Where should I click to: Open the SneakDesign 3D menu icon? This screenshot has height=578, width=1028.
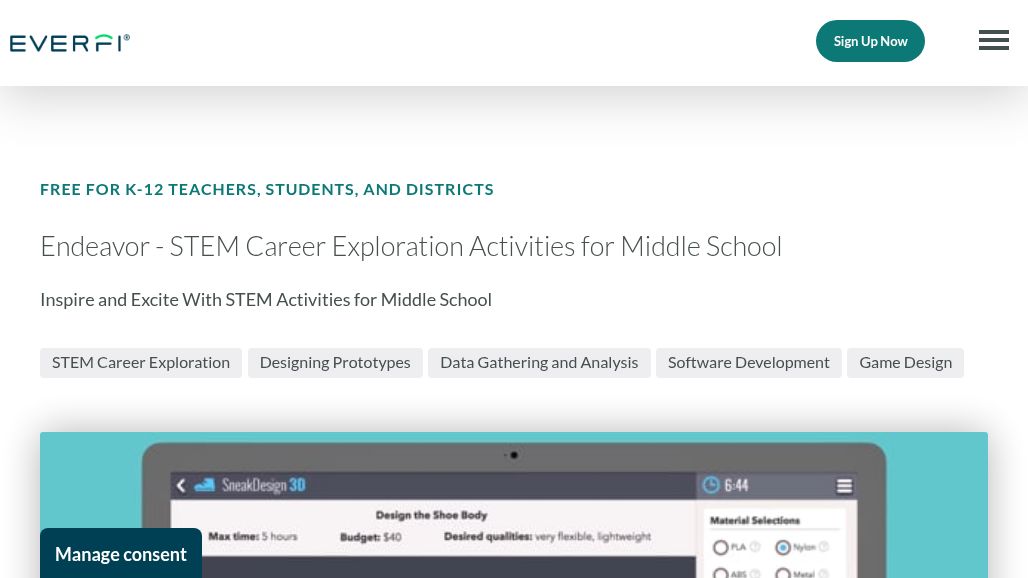(844, 486)
